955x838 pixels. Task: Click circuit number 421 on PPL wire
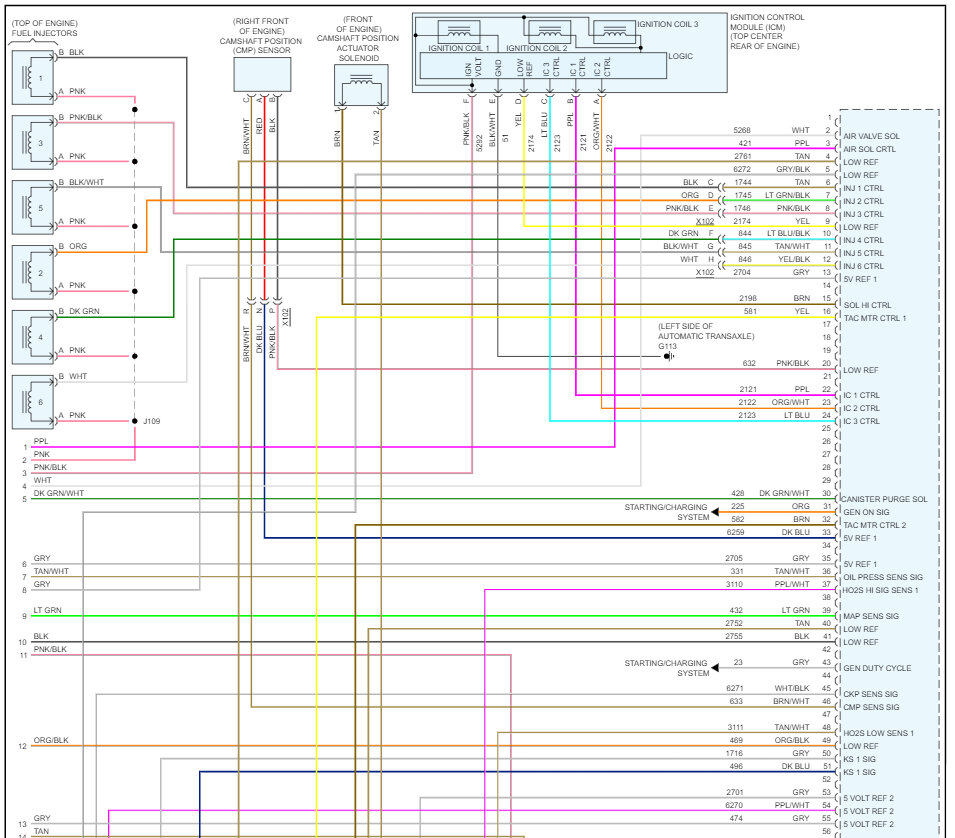pos(744,143)
